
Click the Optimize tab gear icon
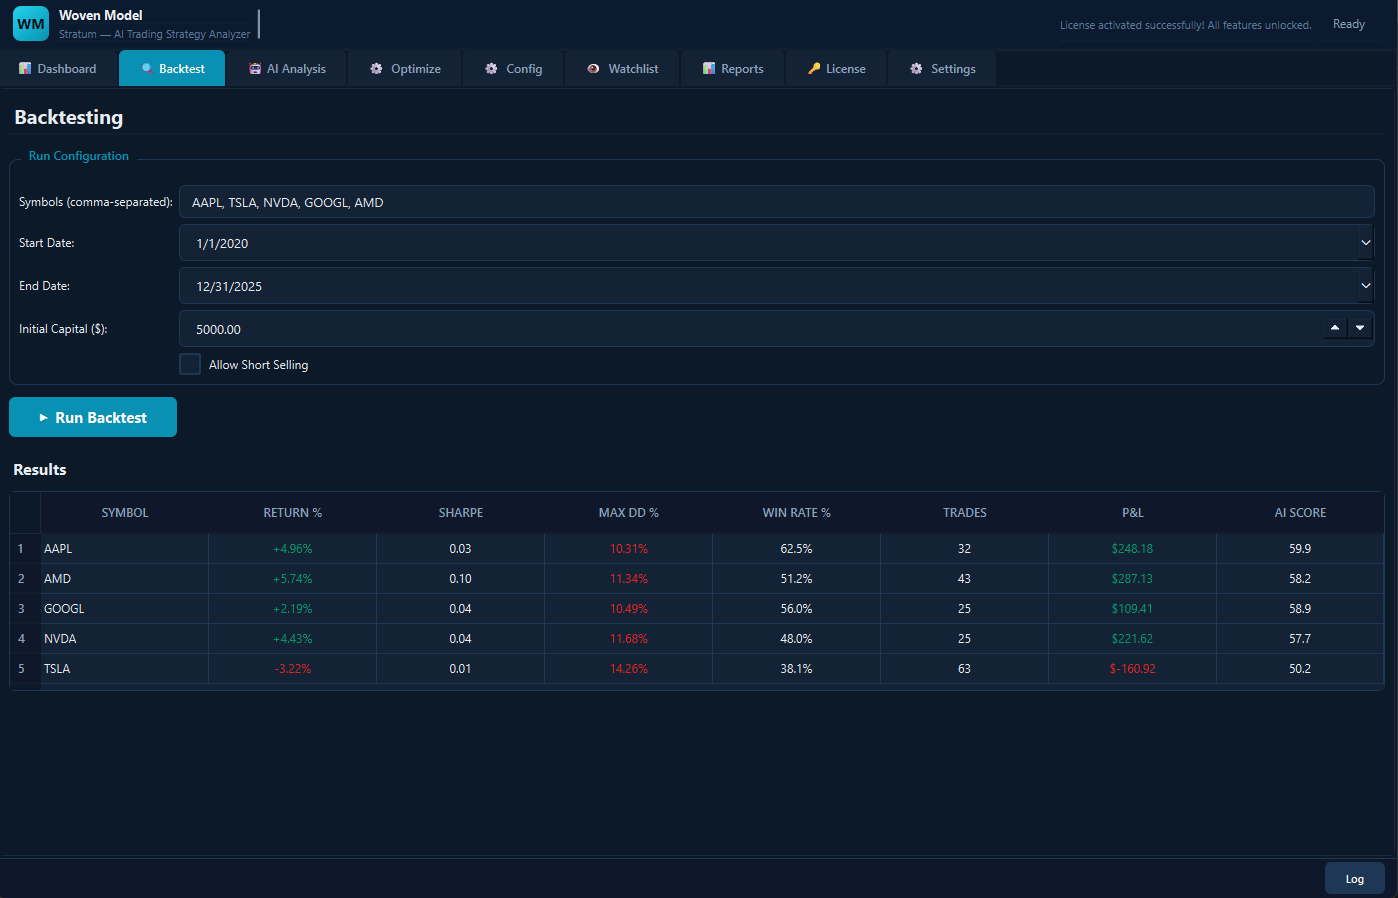coord(377,69)
